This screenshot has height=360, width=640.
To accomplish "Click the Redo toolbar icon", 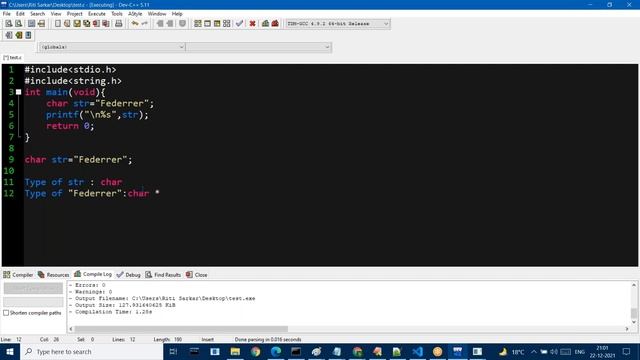I will (144, 24).
